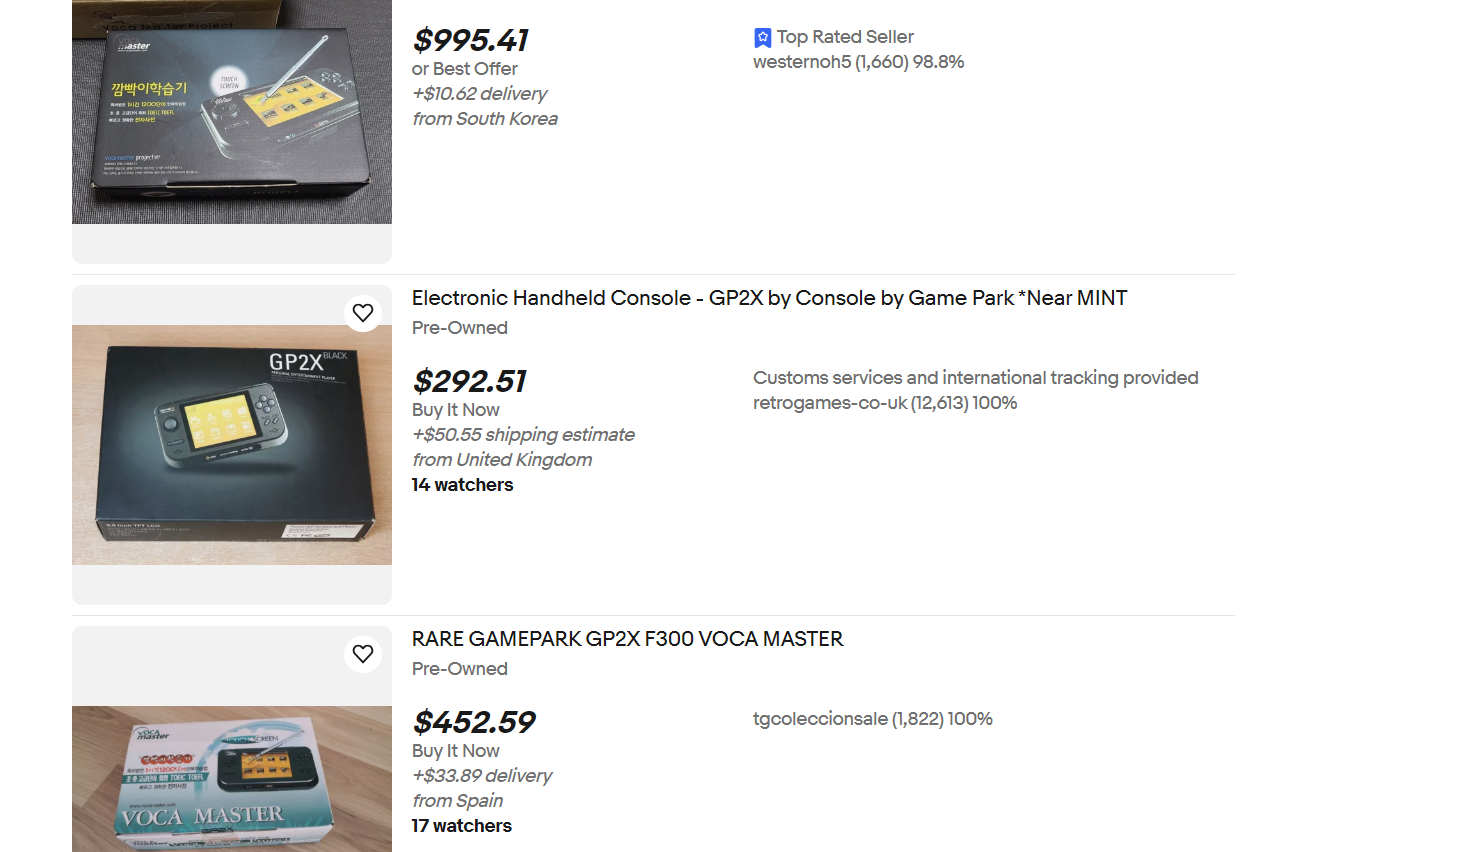
Task: View VOCA MASTER white box thumbnail
Action: point(232,779)
